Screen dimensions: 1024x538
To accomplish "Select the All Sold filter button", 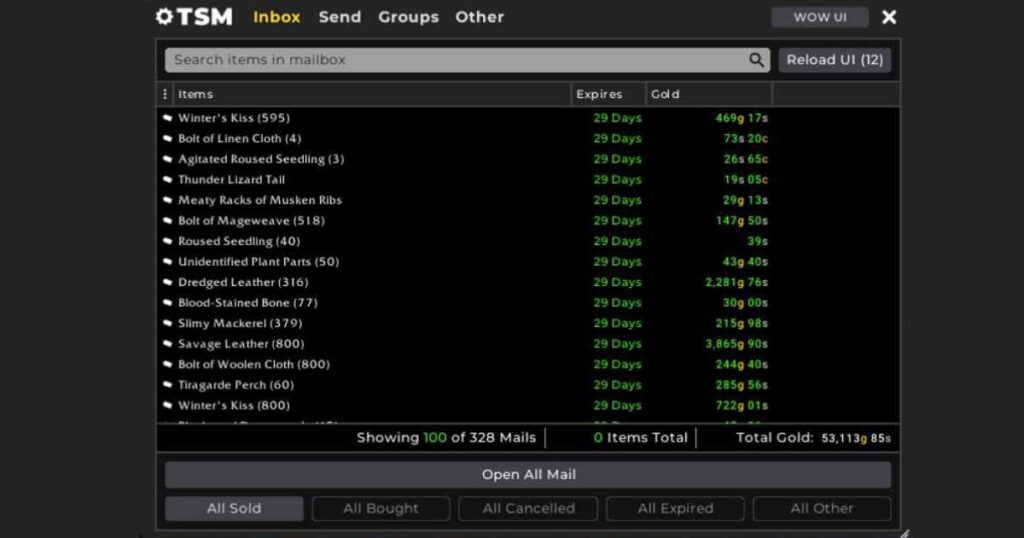I will point(234,508).
